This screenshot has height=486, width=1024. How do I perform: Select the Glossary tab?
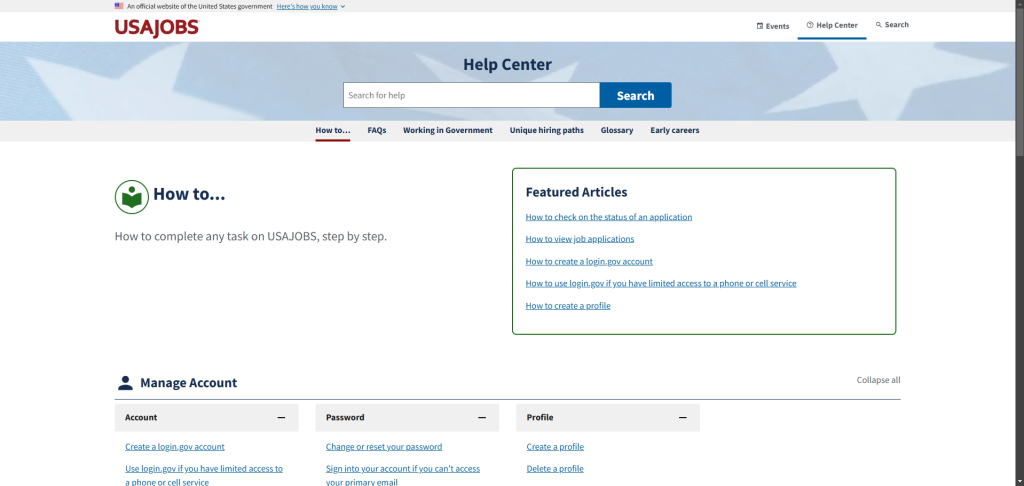point(616,130)
